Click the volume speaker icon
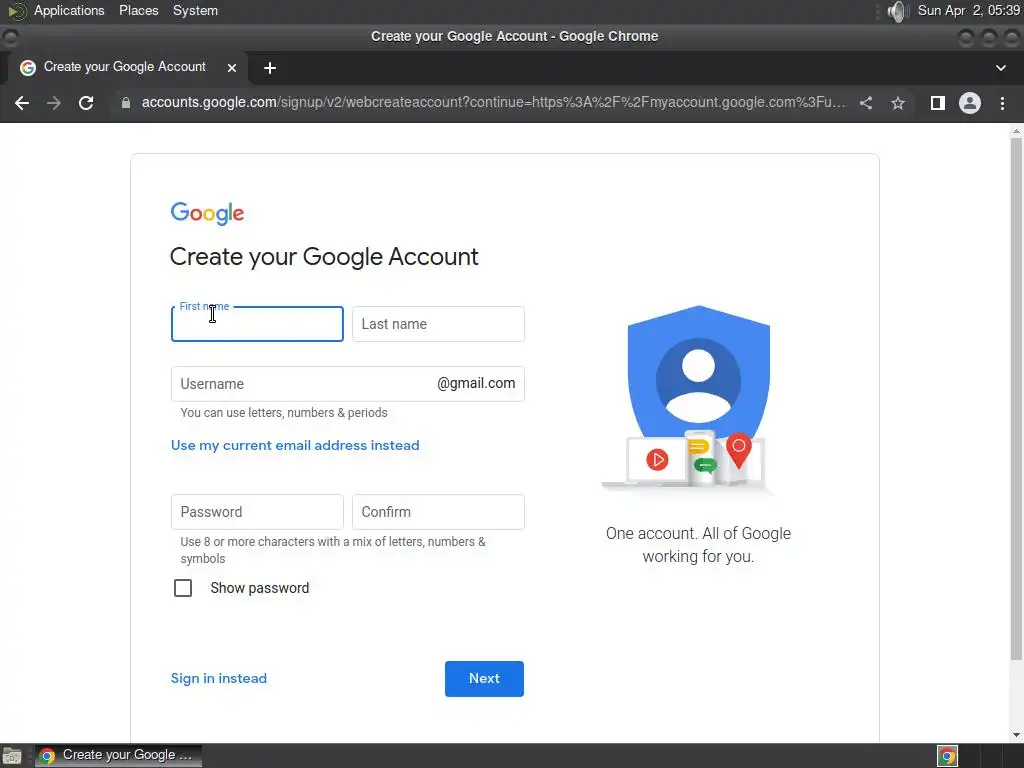This screenshot has width=1024, height=768. coord(899,11)
